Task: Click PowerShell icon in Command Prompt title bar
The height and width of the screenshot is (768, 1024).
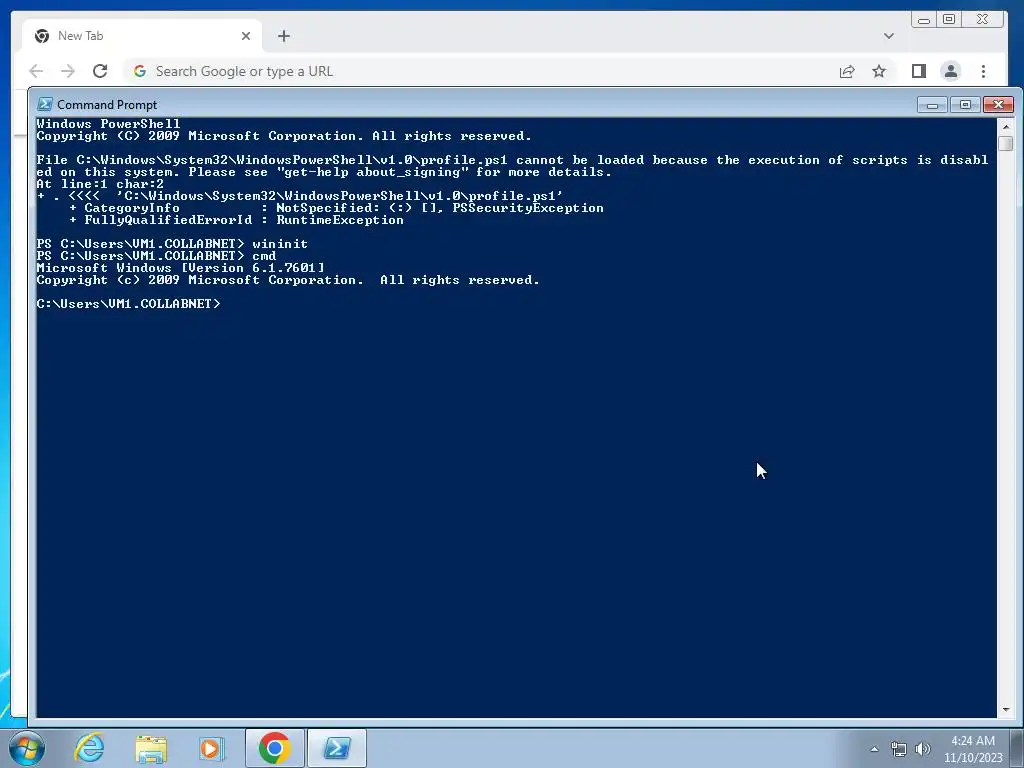Action: tap(45, 104)
